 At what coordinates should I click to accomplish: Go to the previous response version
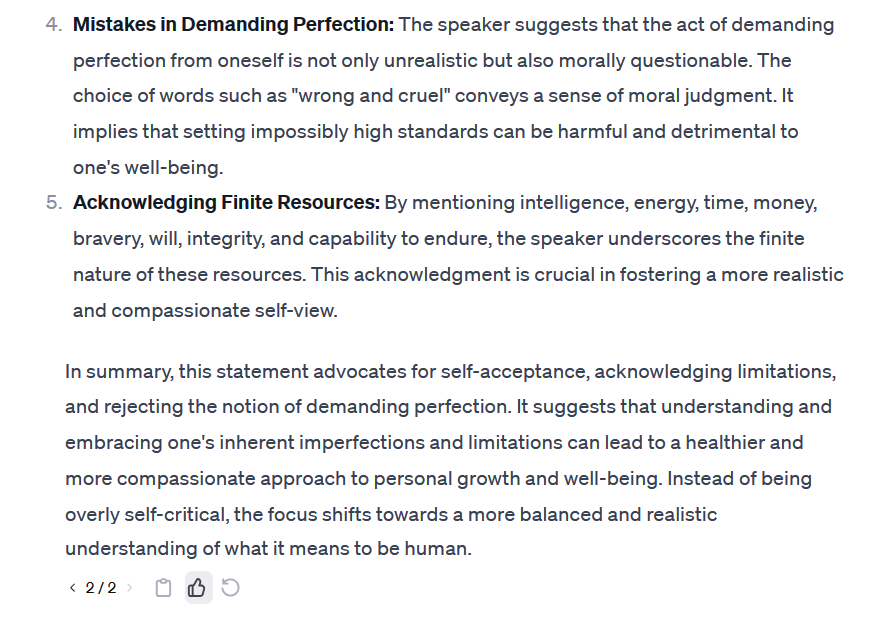[72, 588]
